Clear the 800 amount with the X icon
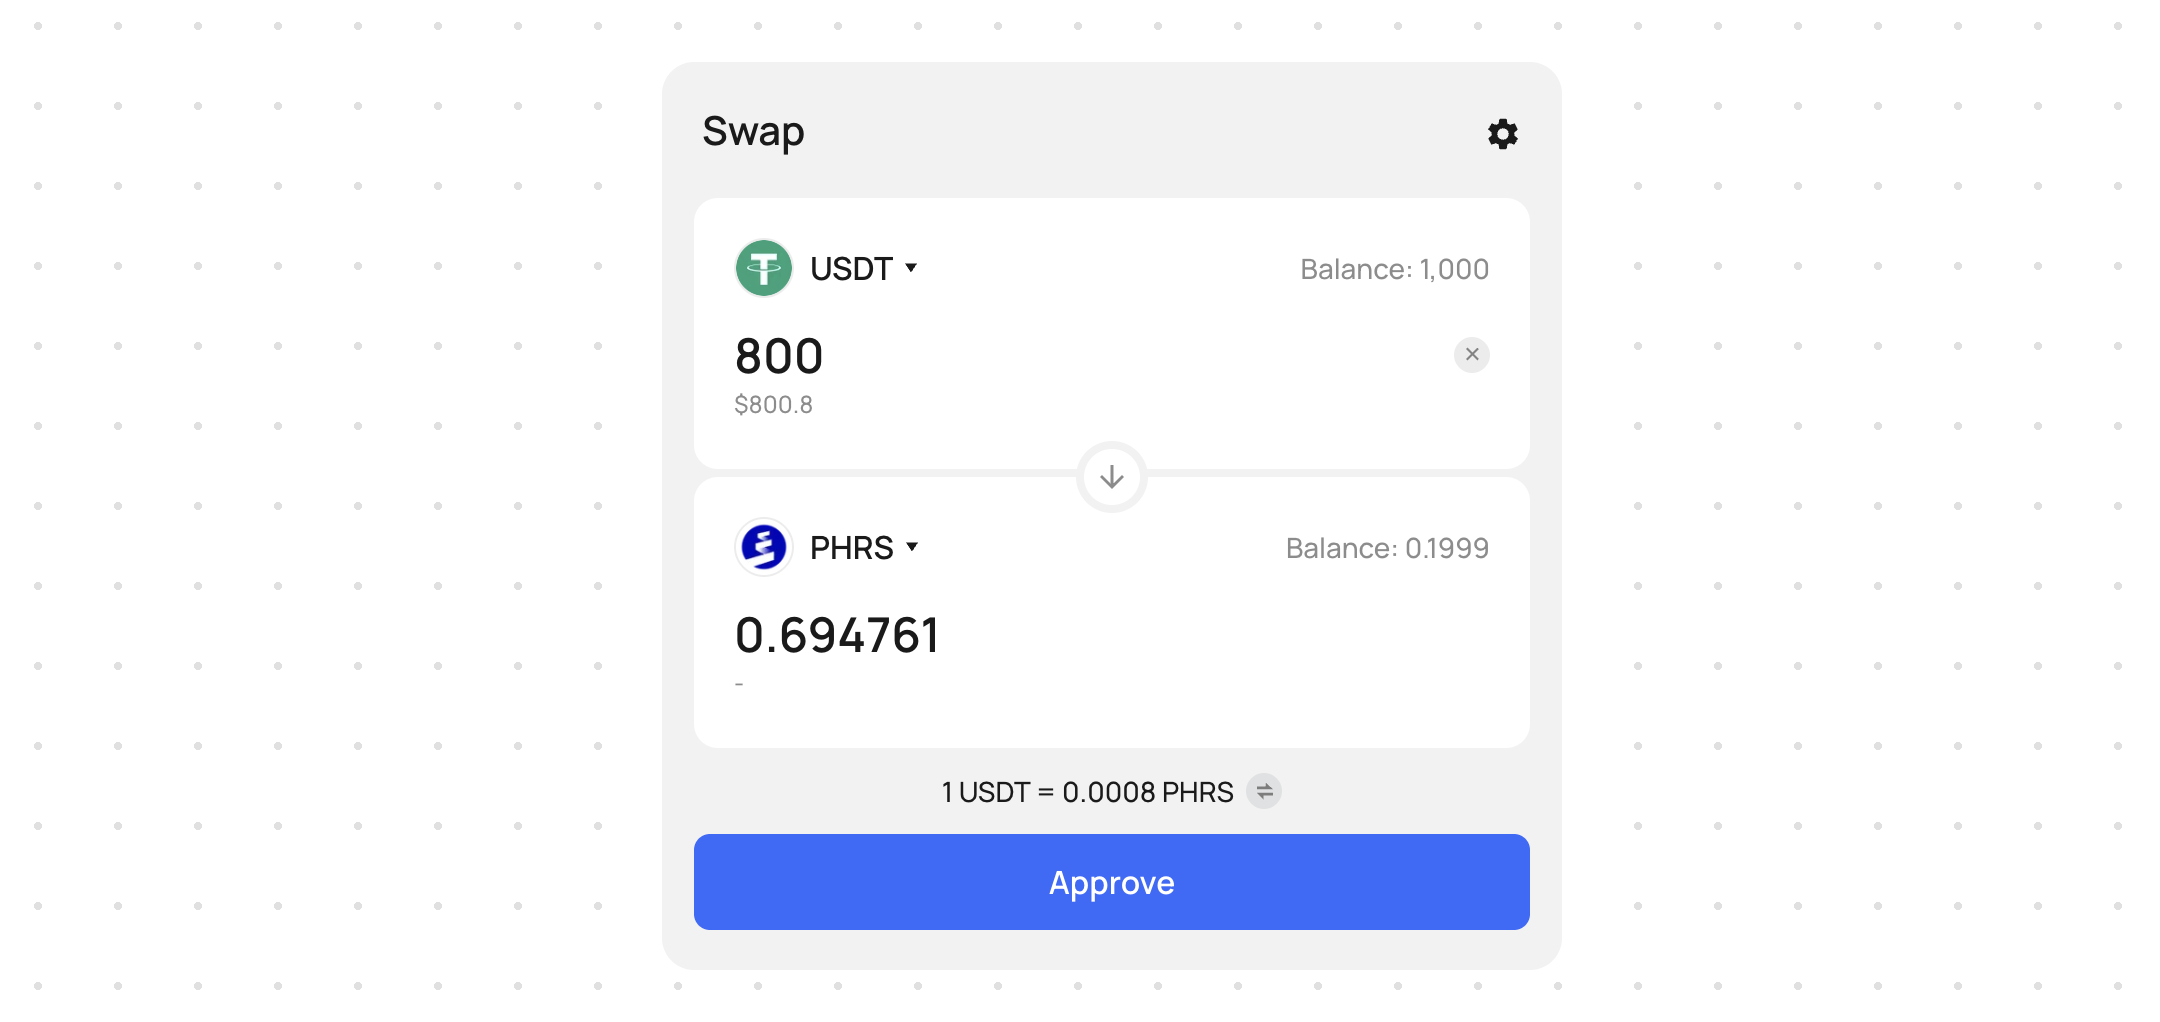Viewport: 2160px width, 1022px height. pyautogui.click(x=1471, y=355)
